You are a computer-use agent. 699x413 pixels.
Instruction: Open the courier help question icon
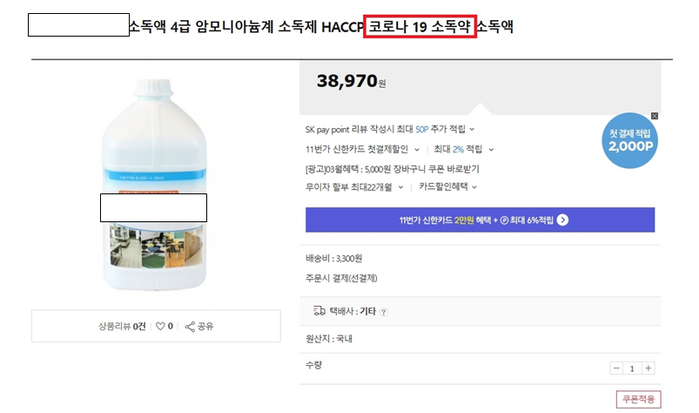coord(383,312)
